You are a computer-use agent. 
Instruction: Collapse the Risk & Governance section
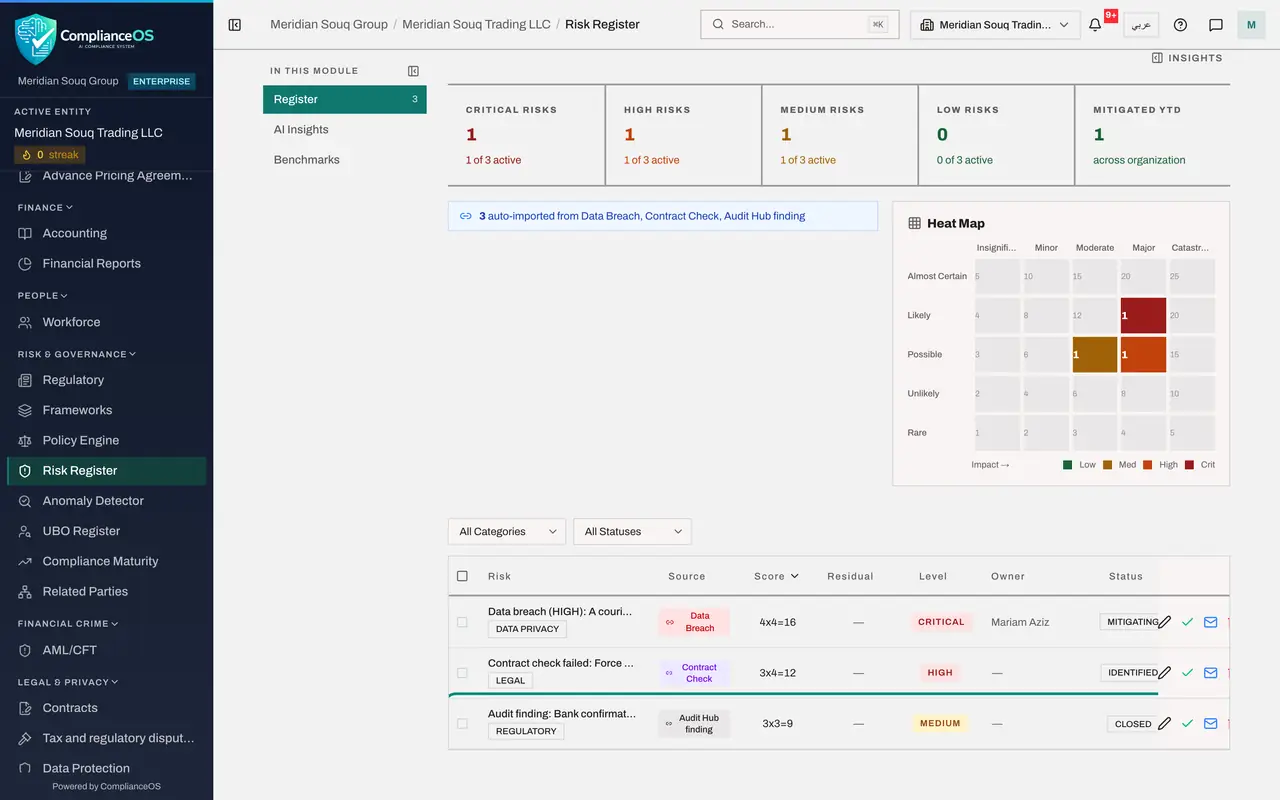(77, 354)
